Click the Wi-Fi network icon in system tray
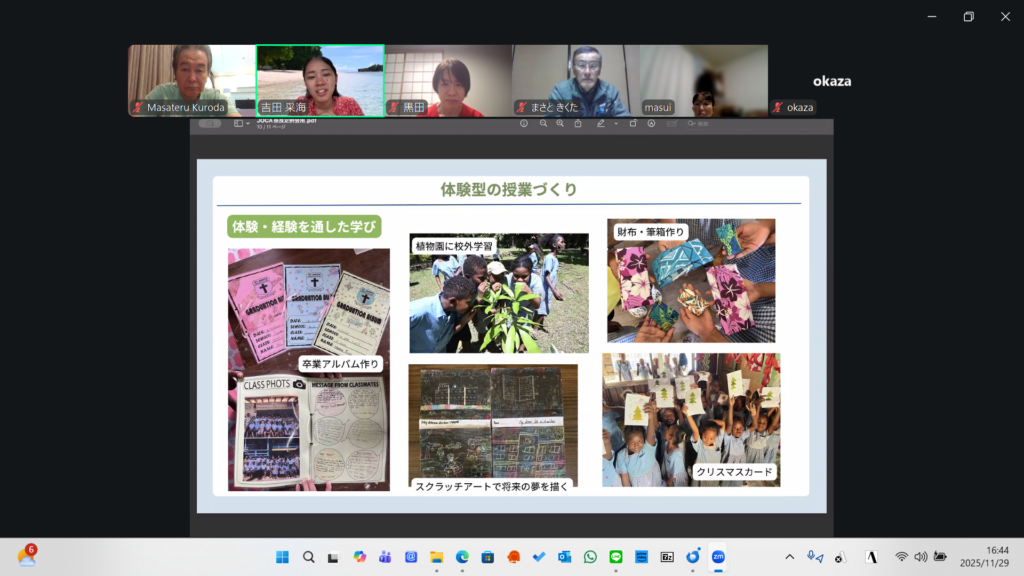This screenshot has width=1024, height=576. 901,557
